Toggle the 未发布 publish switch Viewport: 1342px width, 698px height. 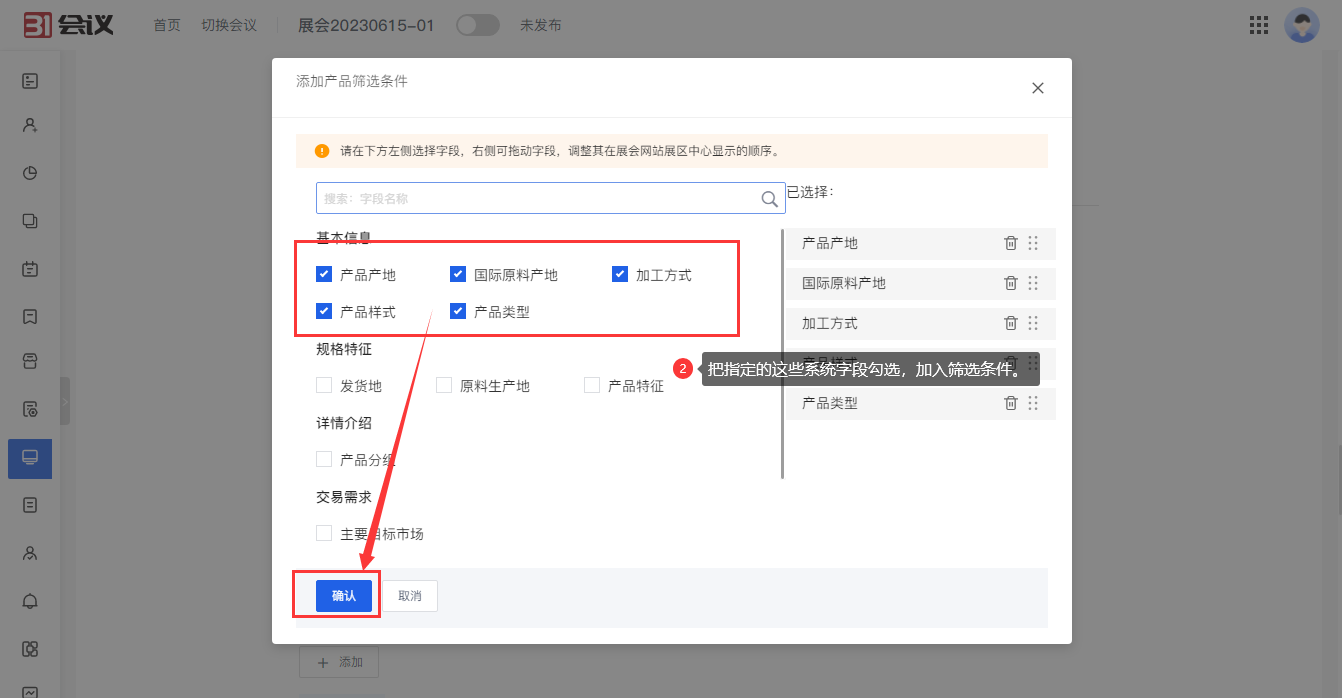pyautogui.click(x=477, y=25)
